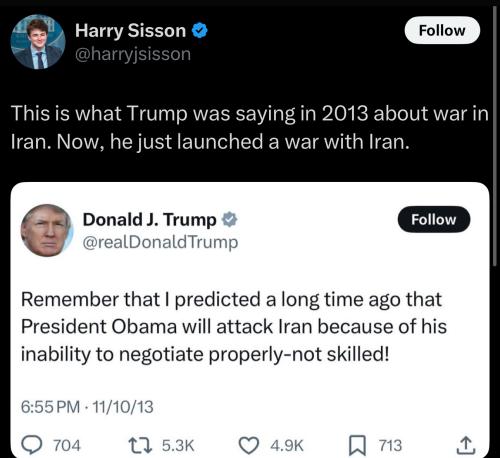Open the 6:55 PM 11/10/13 timestamp
This screenshot has height=458, width=500.
pos(87,407)
